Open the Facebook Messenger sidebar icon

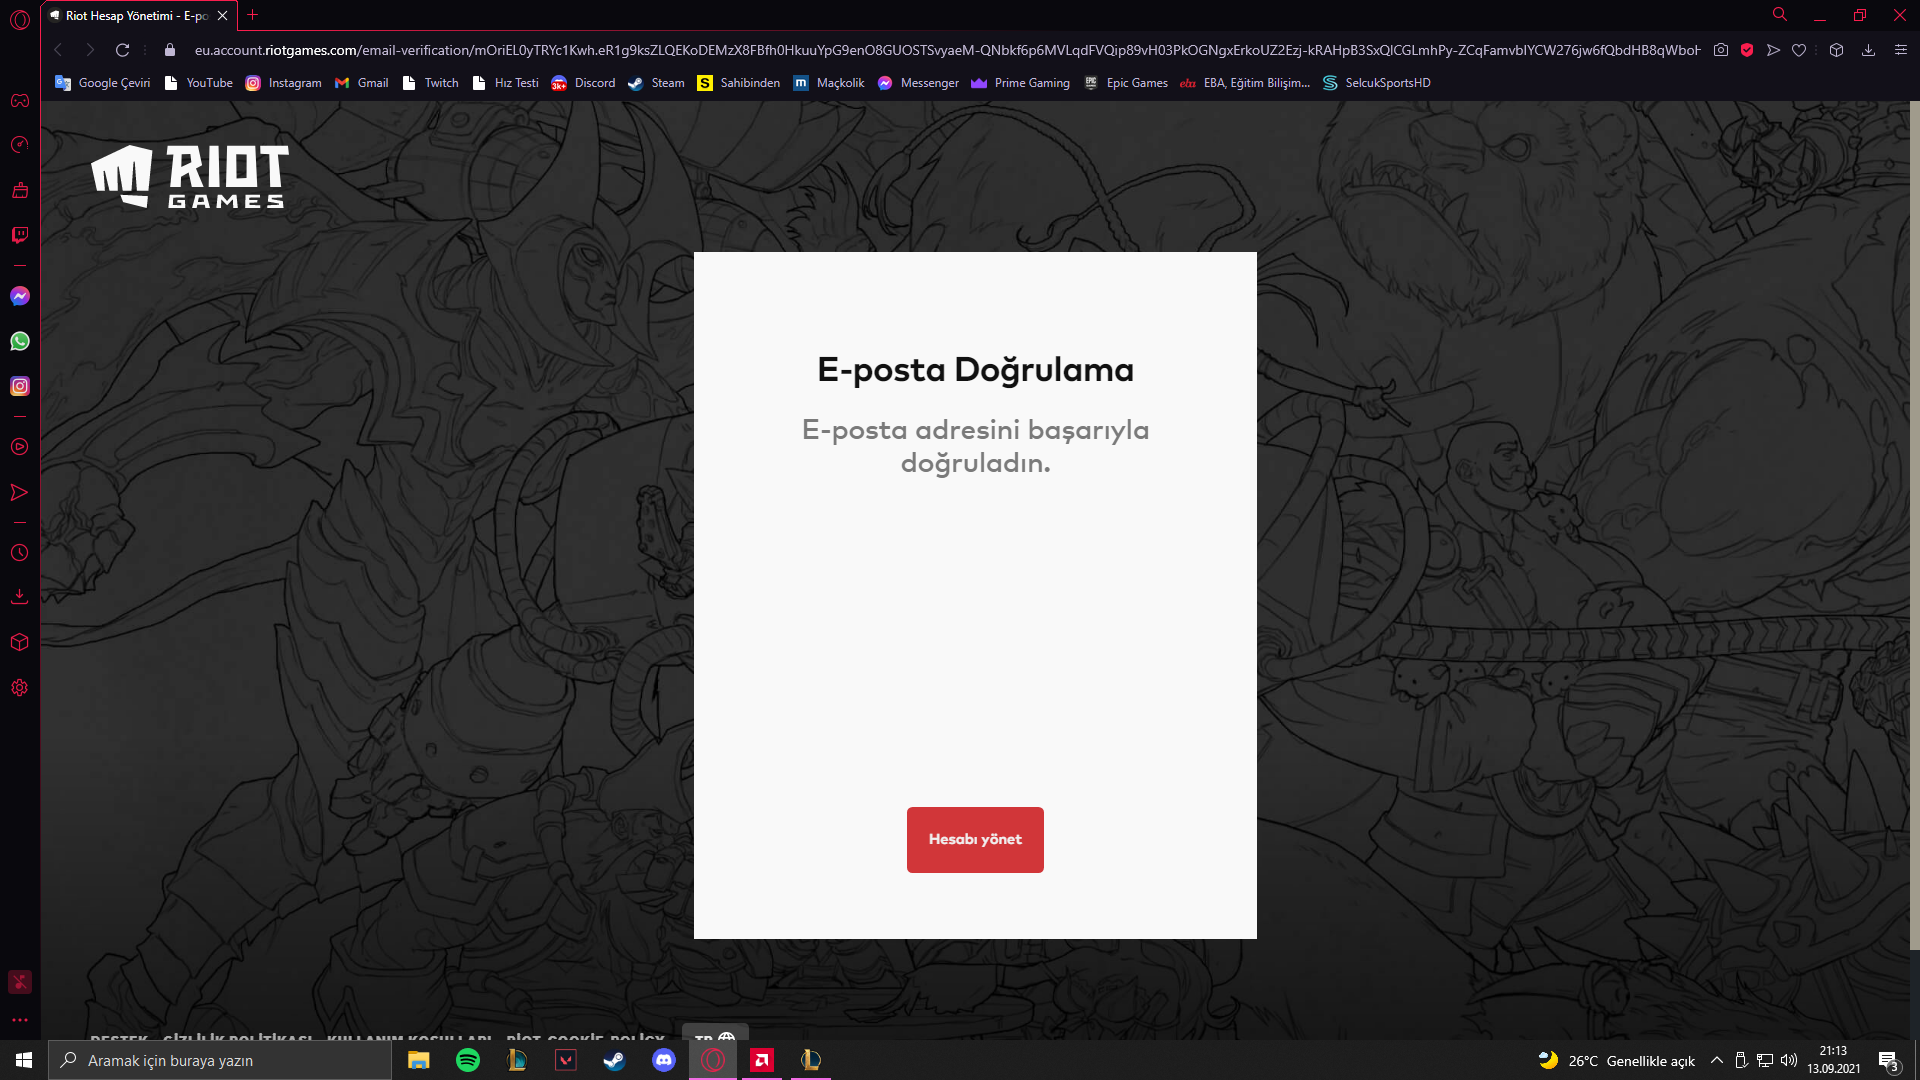19,296
